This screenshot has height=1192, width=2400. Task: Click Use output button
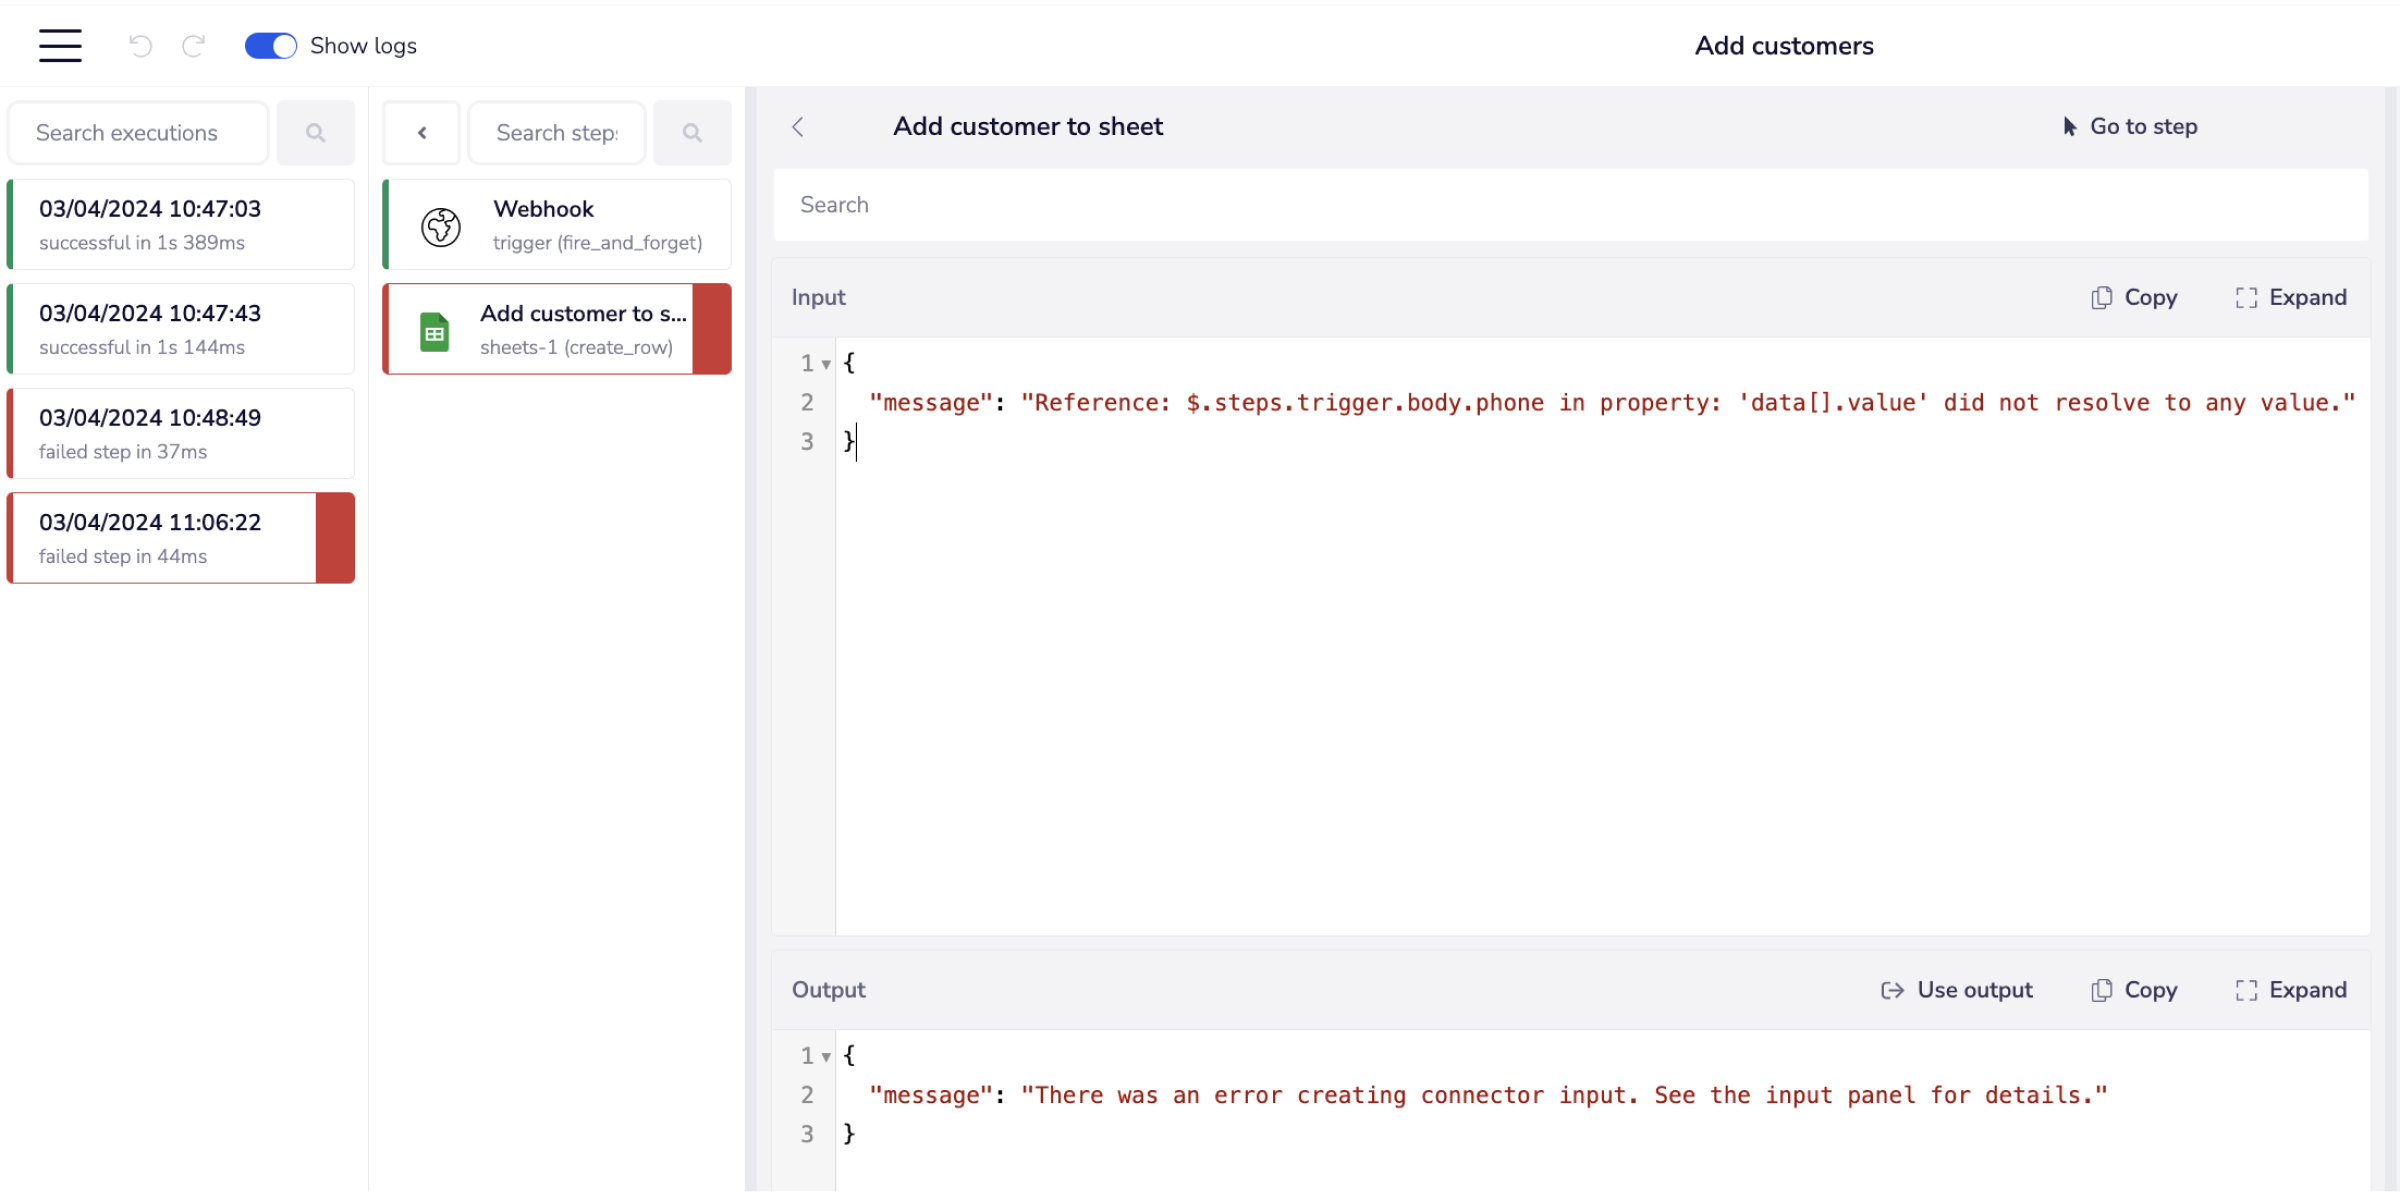pos(1957,990)
